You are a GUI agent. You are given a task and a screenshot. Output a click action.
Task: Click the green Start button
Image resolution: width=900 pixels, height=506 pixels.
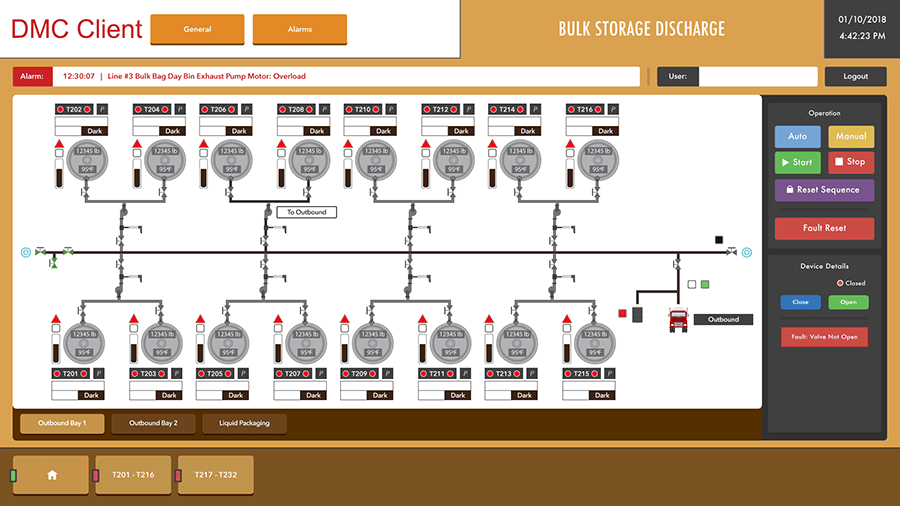pyautogui.click(x=797, y=162)
